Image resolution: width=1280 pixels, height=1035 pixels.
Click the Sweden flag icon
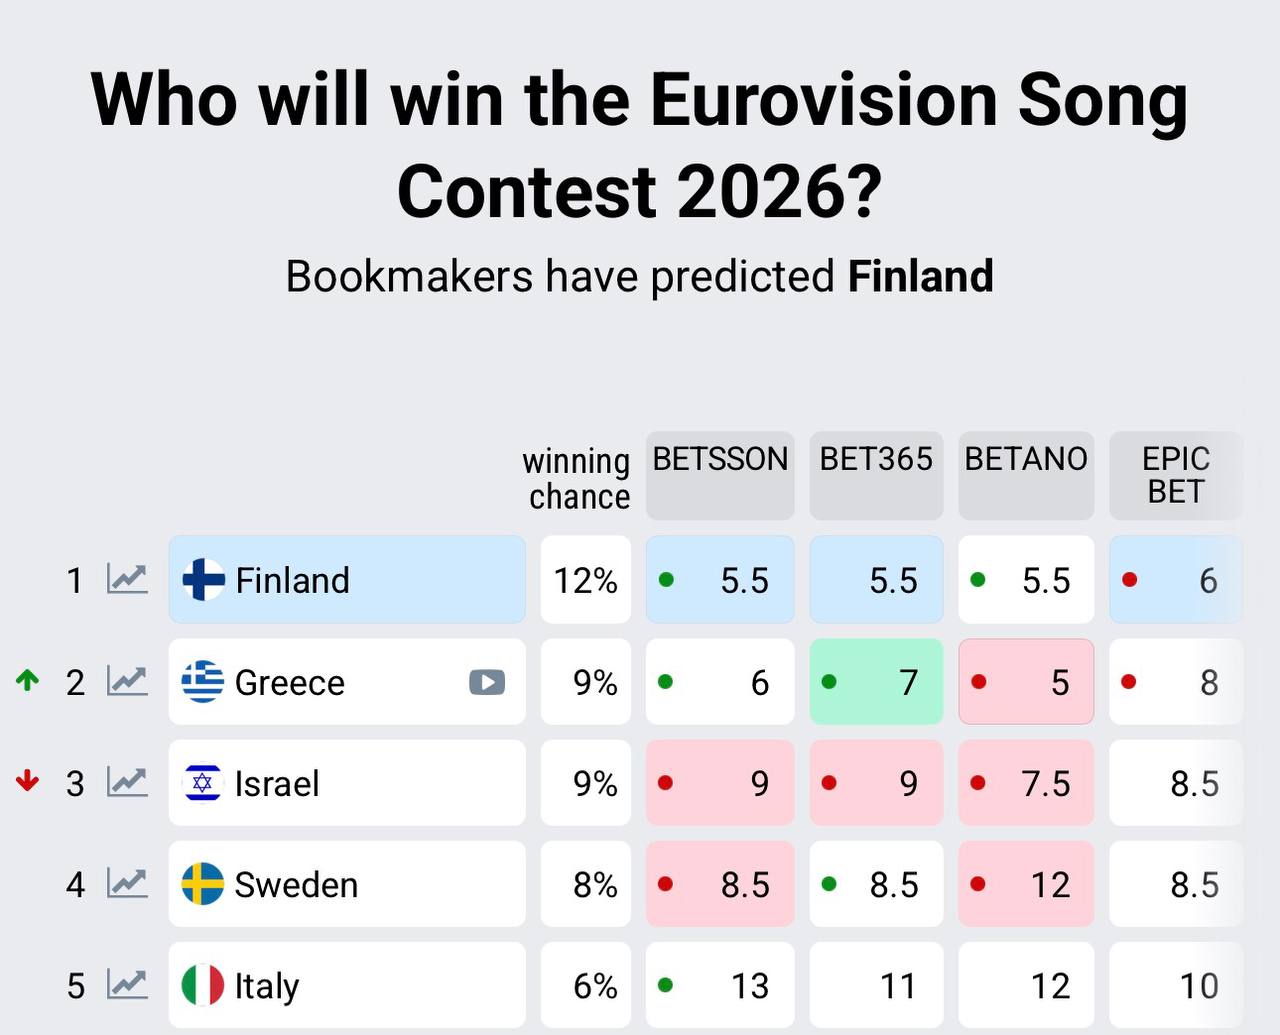(203, 884)
